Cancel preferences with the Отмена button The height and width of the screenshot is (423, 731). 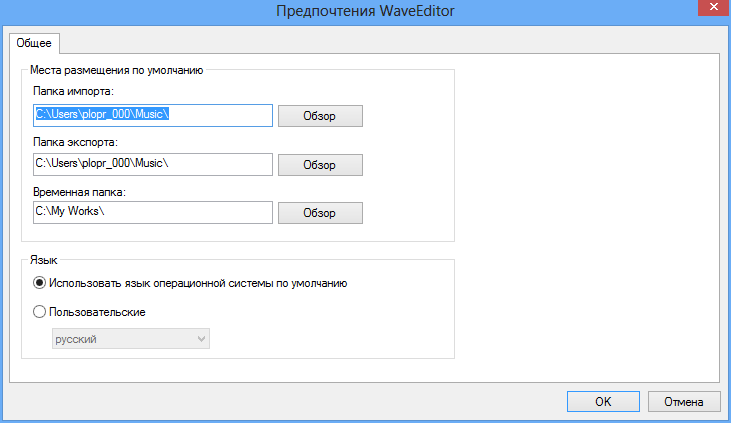pos(684,402)
